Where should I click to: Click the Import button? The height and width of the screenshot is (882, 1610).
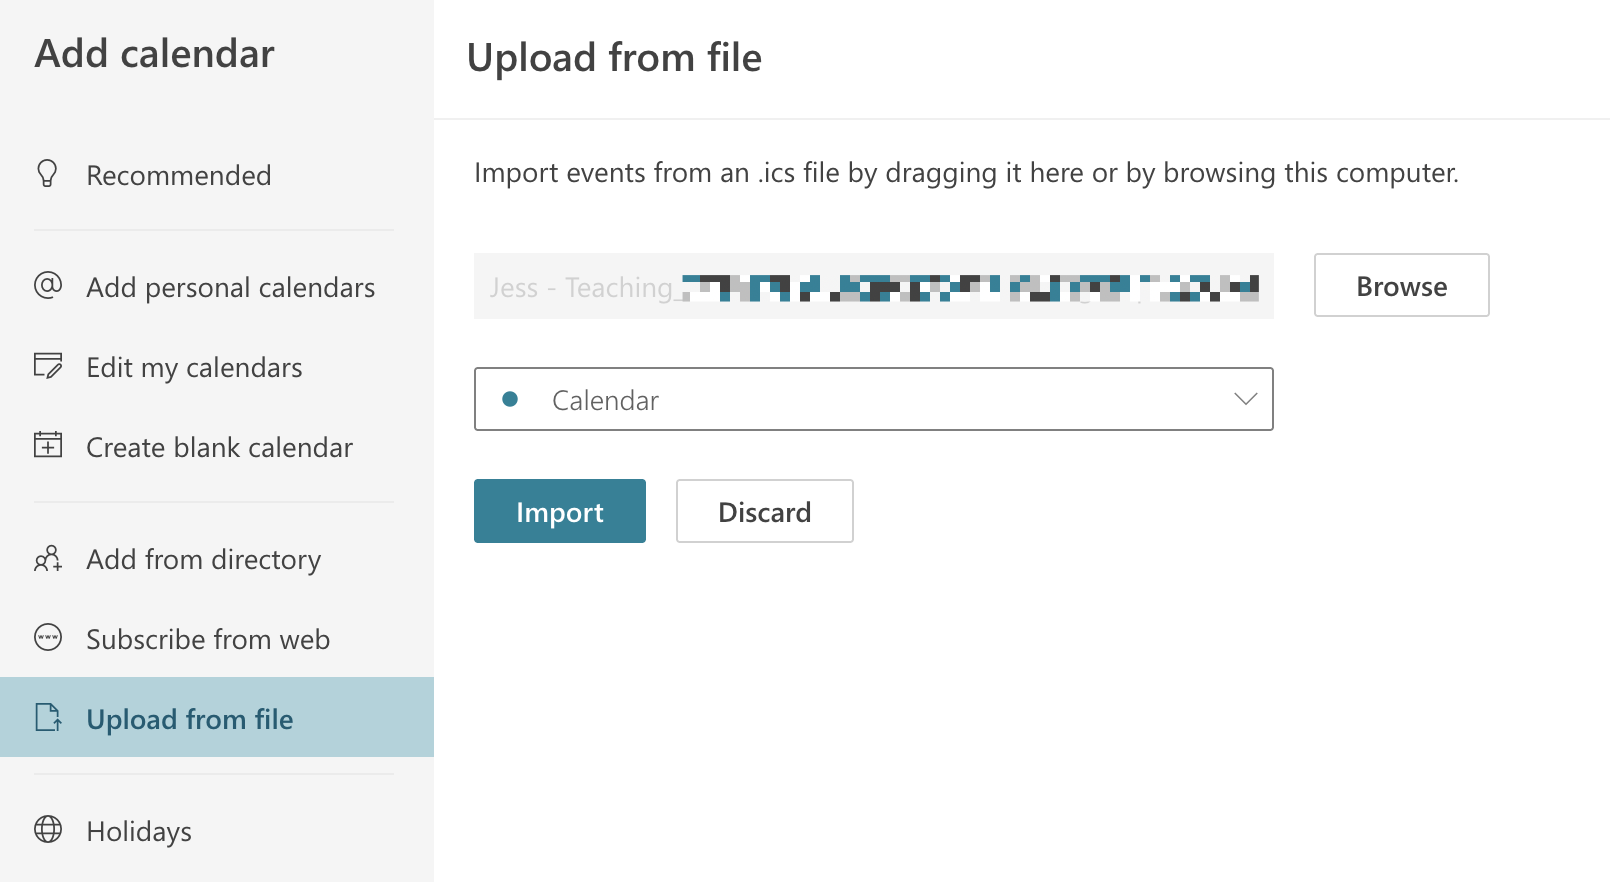[559, 511]
